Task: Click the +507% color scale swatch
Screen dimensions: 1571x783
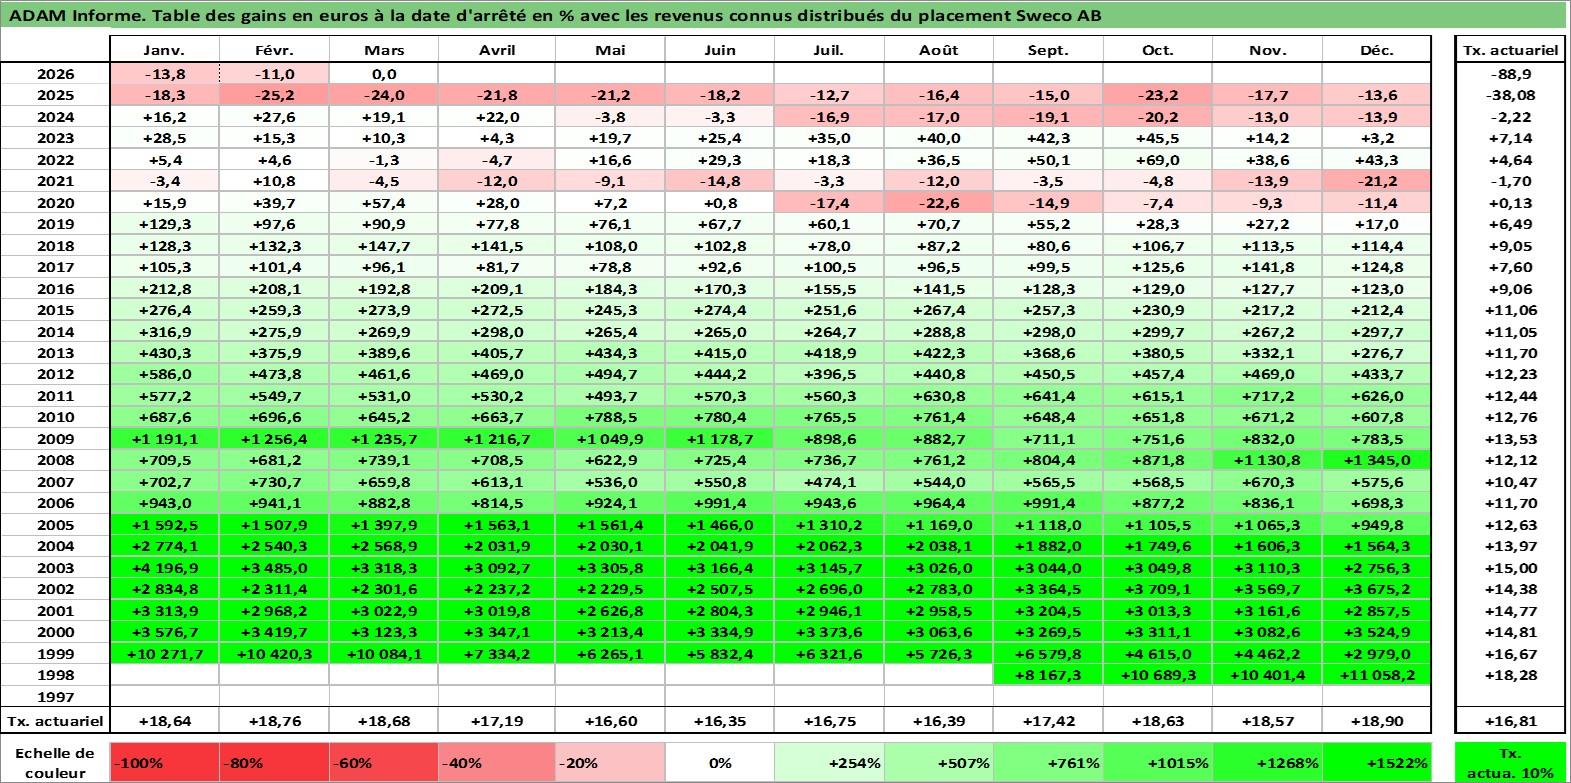Action: coord(939,762)
